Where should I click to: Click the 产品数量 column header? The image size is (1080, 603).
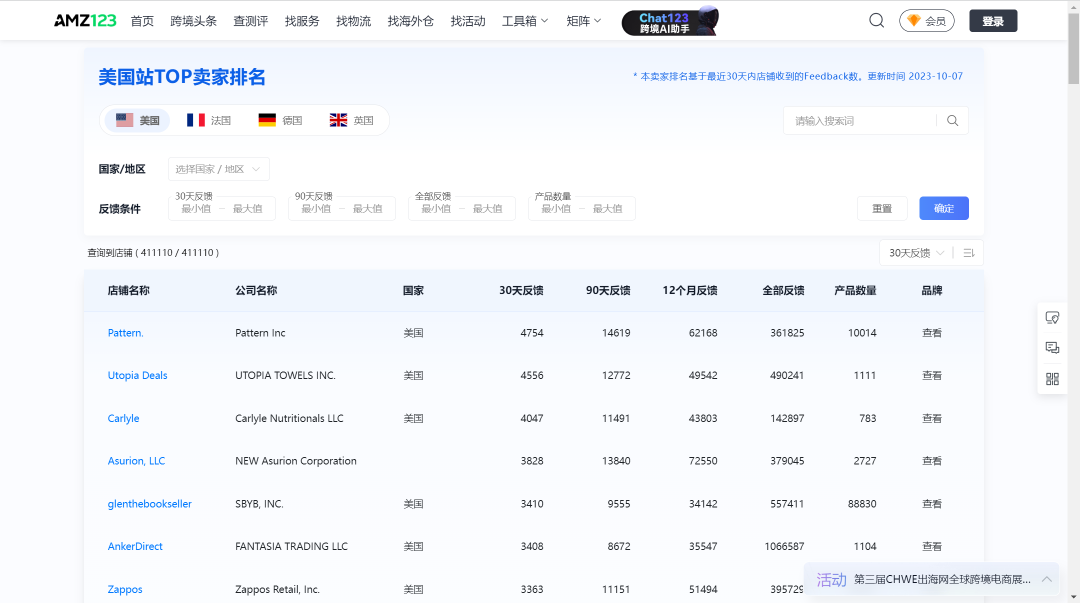pos(855,291)
